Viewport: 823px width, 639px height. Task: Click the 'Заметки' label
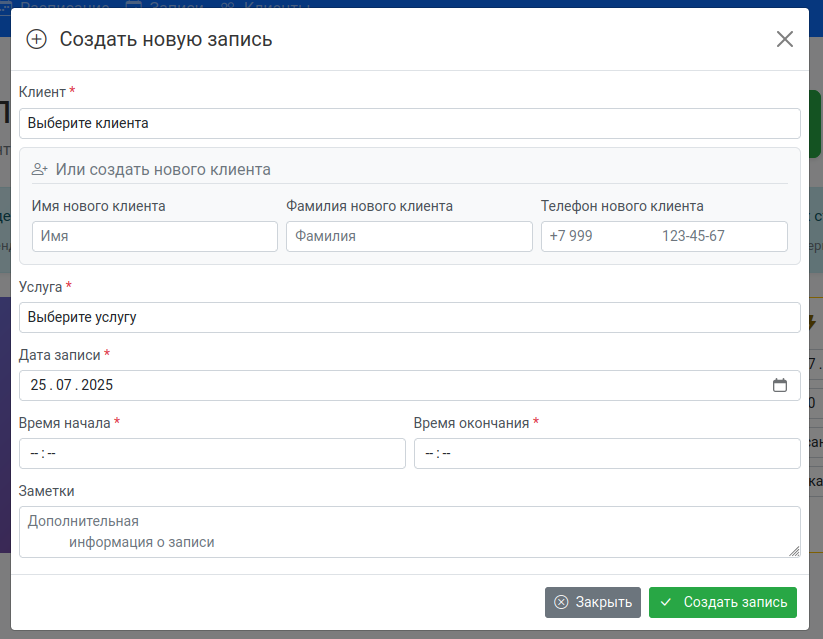(47, 491)
